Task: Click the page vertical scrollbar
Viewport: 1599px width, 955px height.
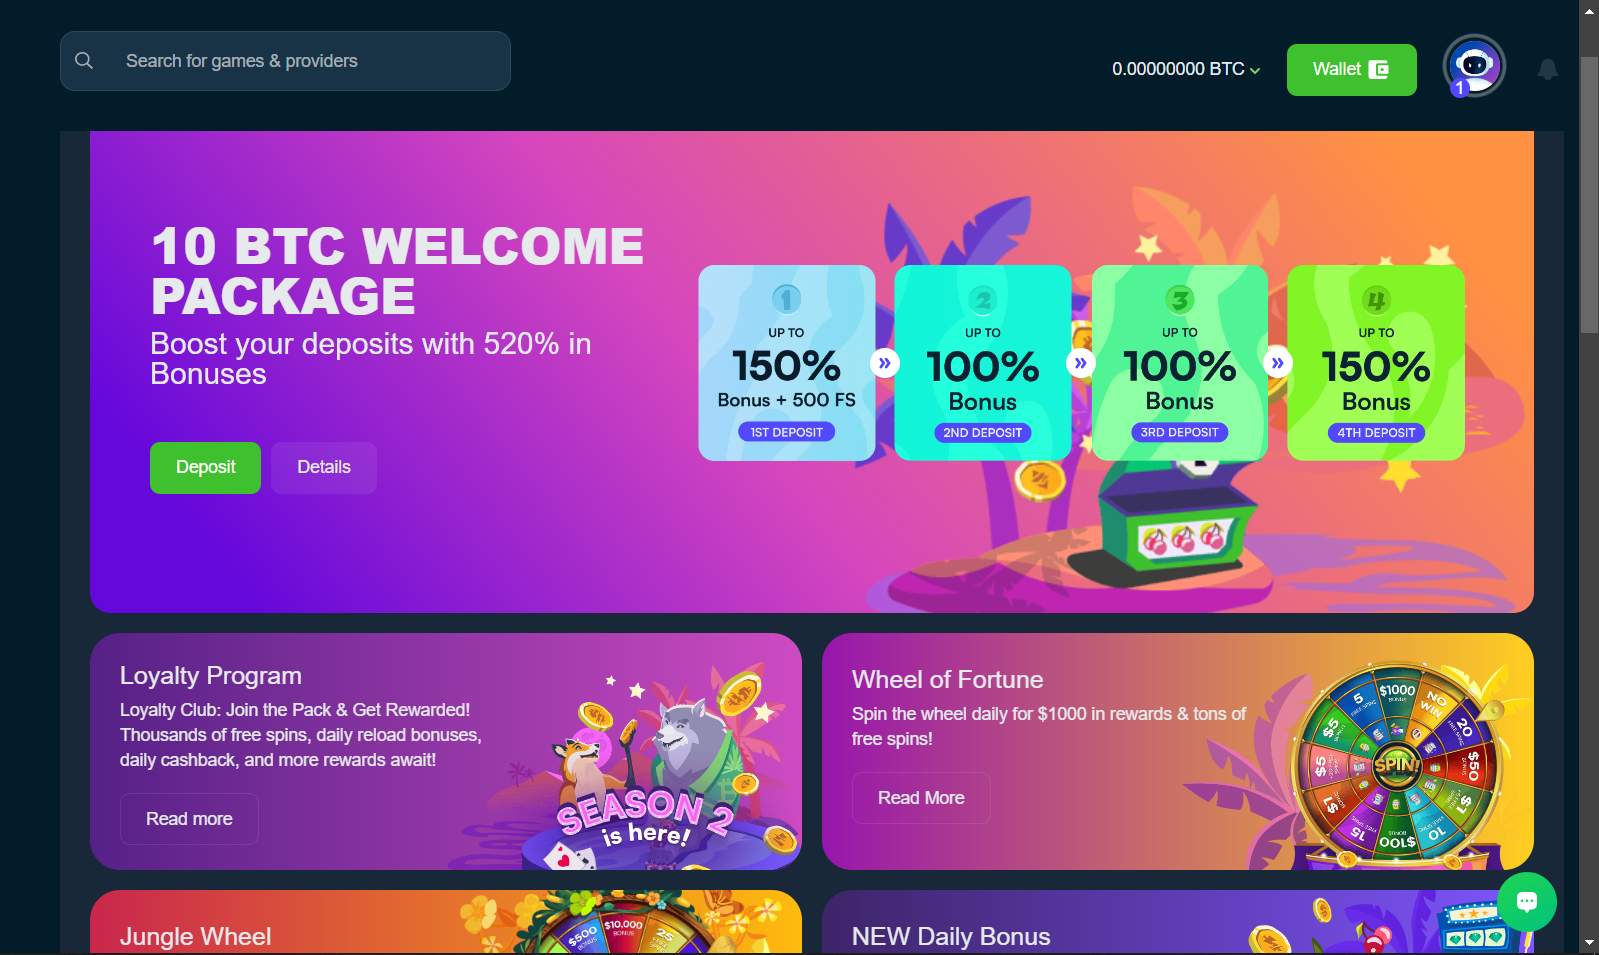Action: 1589,195
